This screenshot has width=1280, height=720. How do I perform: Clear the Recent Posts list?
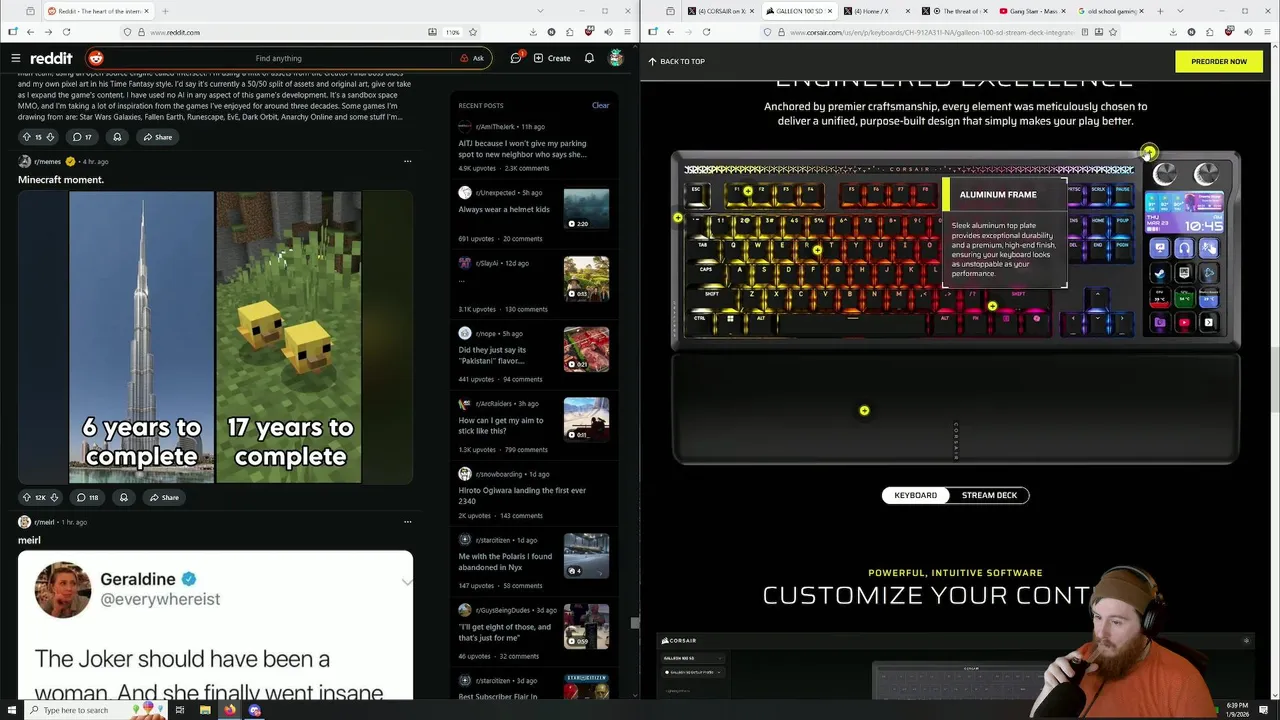600,105
